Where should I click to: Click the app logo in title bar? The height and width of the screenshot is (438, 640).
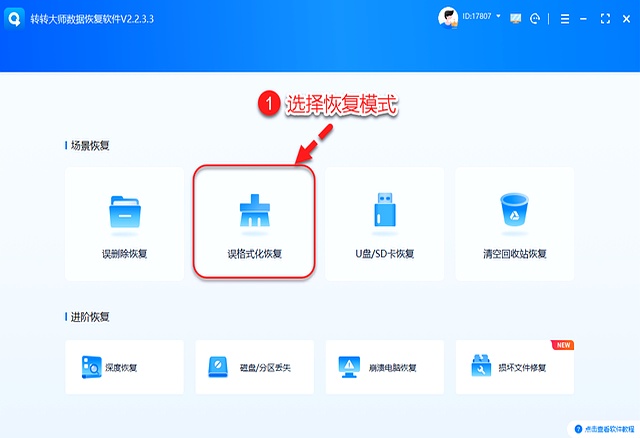click(14, 18)
